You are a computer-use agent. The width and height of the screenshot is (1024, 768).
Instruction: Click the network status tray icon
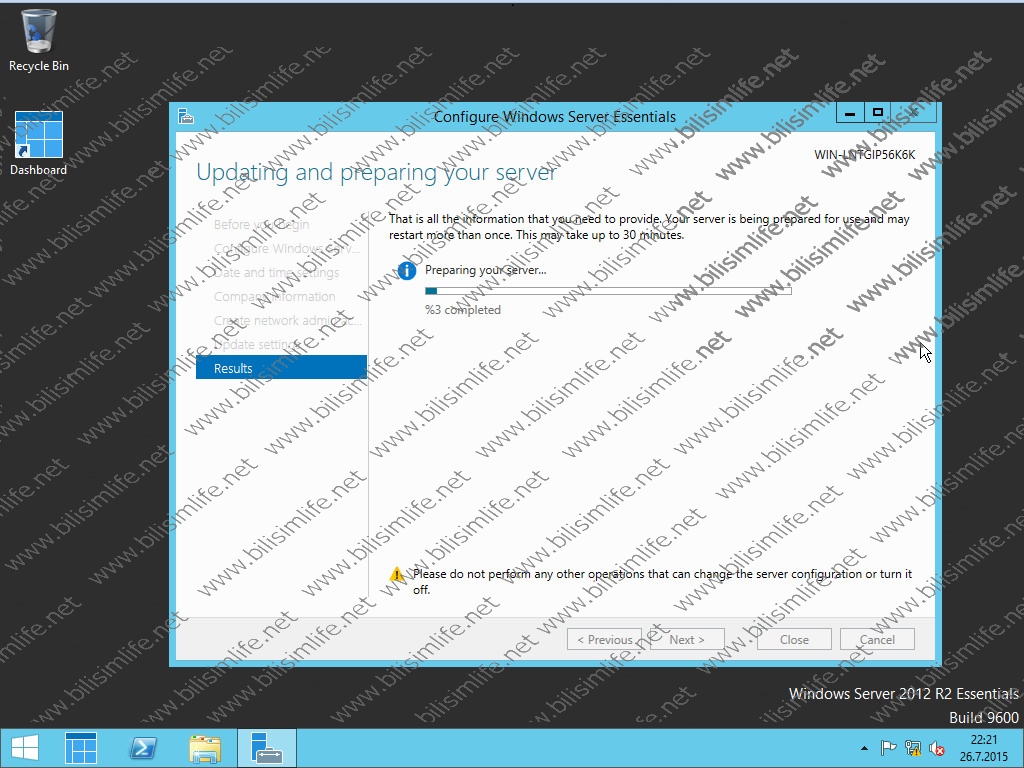(x=913, y=748)
